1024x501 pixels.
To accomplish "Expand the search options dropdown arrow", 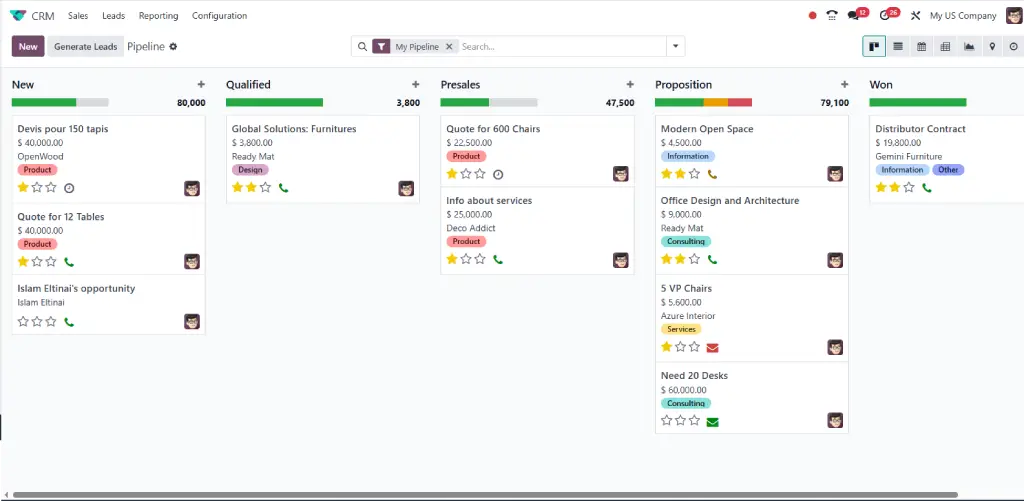I will pyautogui.click(x=676, y=47).
